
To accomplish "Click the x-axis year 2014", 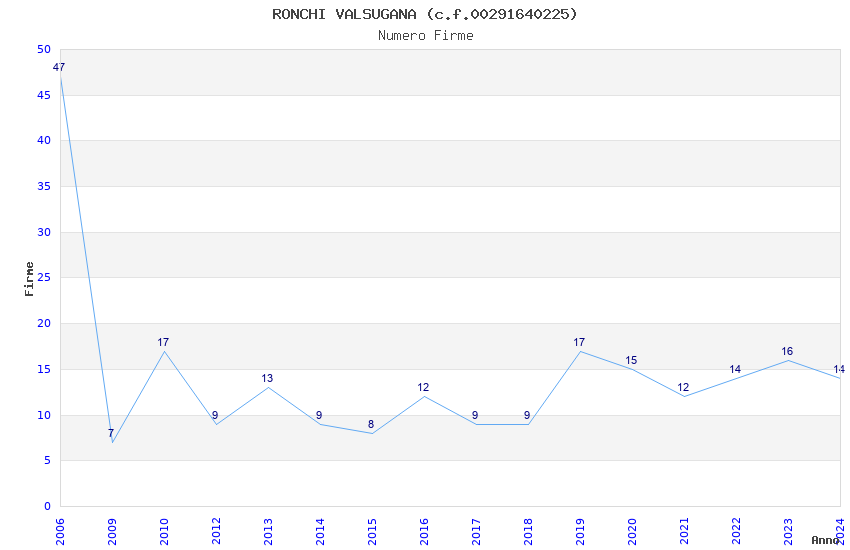I will click(x=320, y=531).
